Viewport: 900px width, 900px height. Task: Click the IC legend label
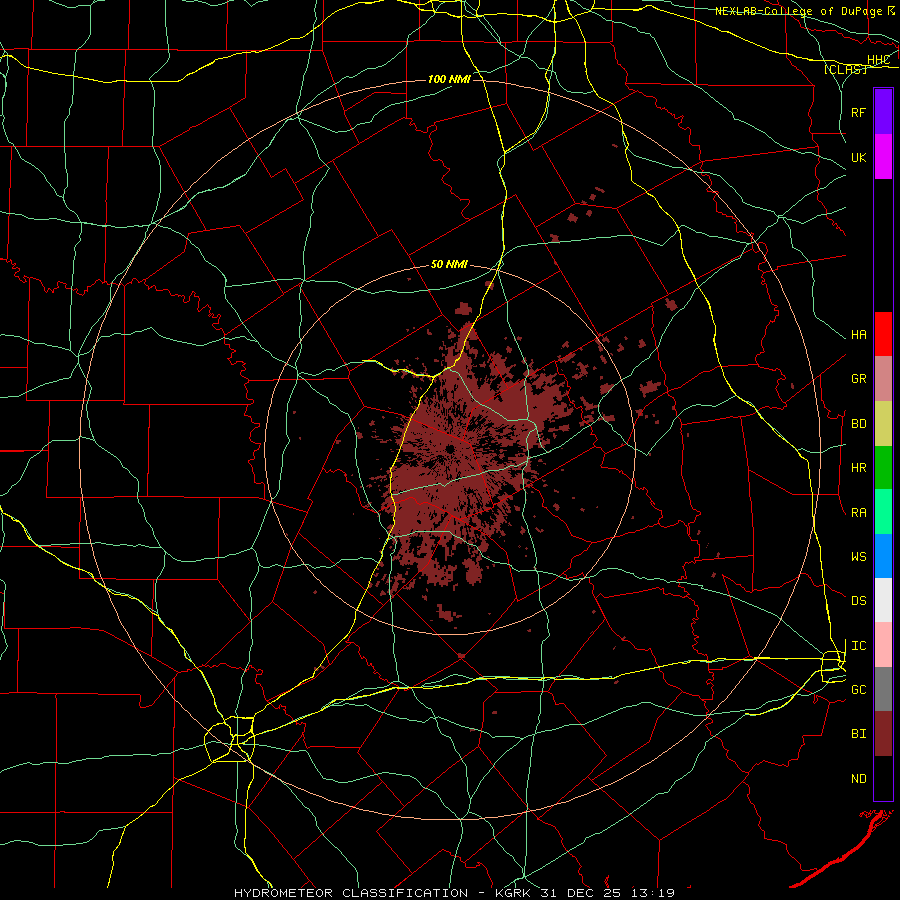(858, 646)
